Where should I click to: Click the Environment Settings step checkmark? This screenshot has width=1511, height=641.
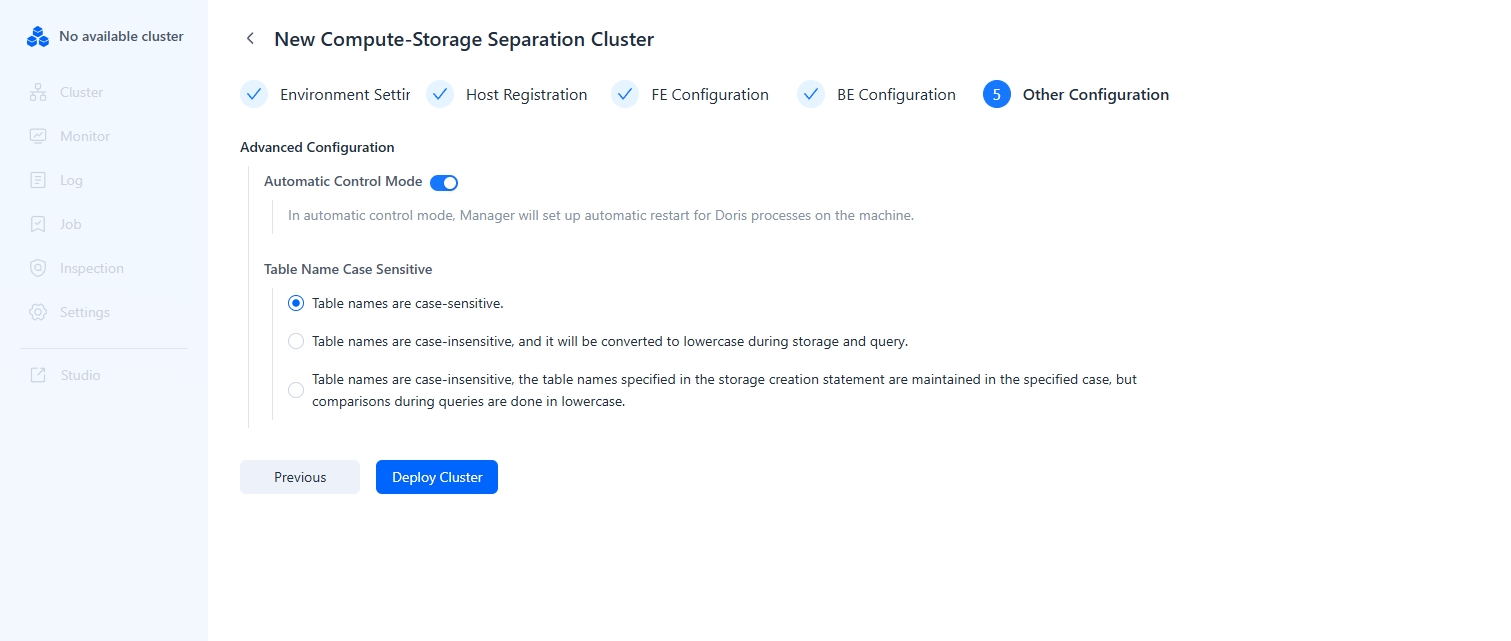coord(254,95)
